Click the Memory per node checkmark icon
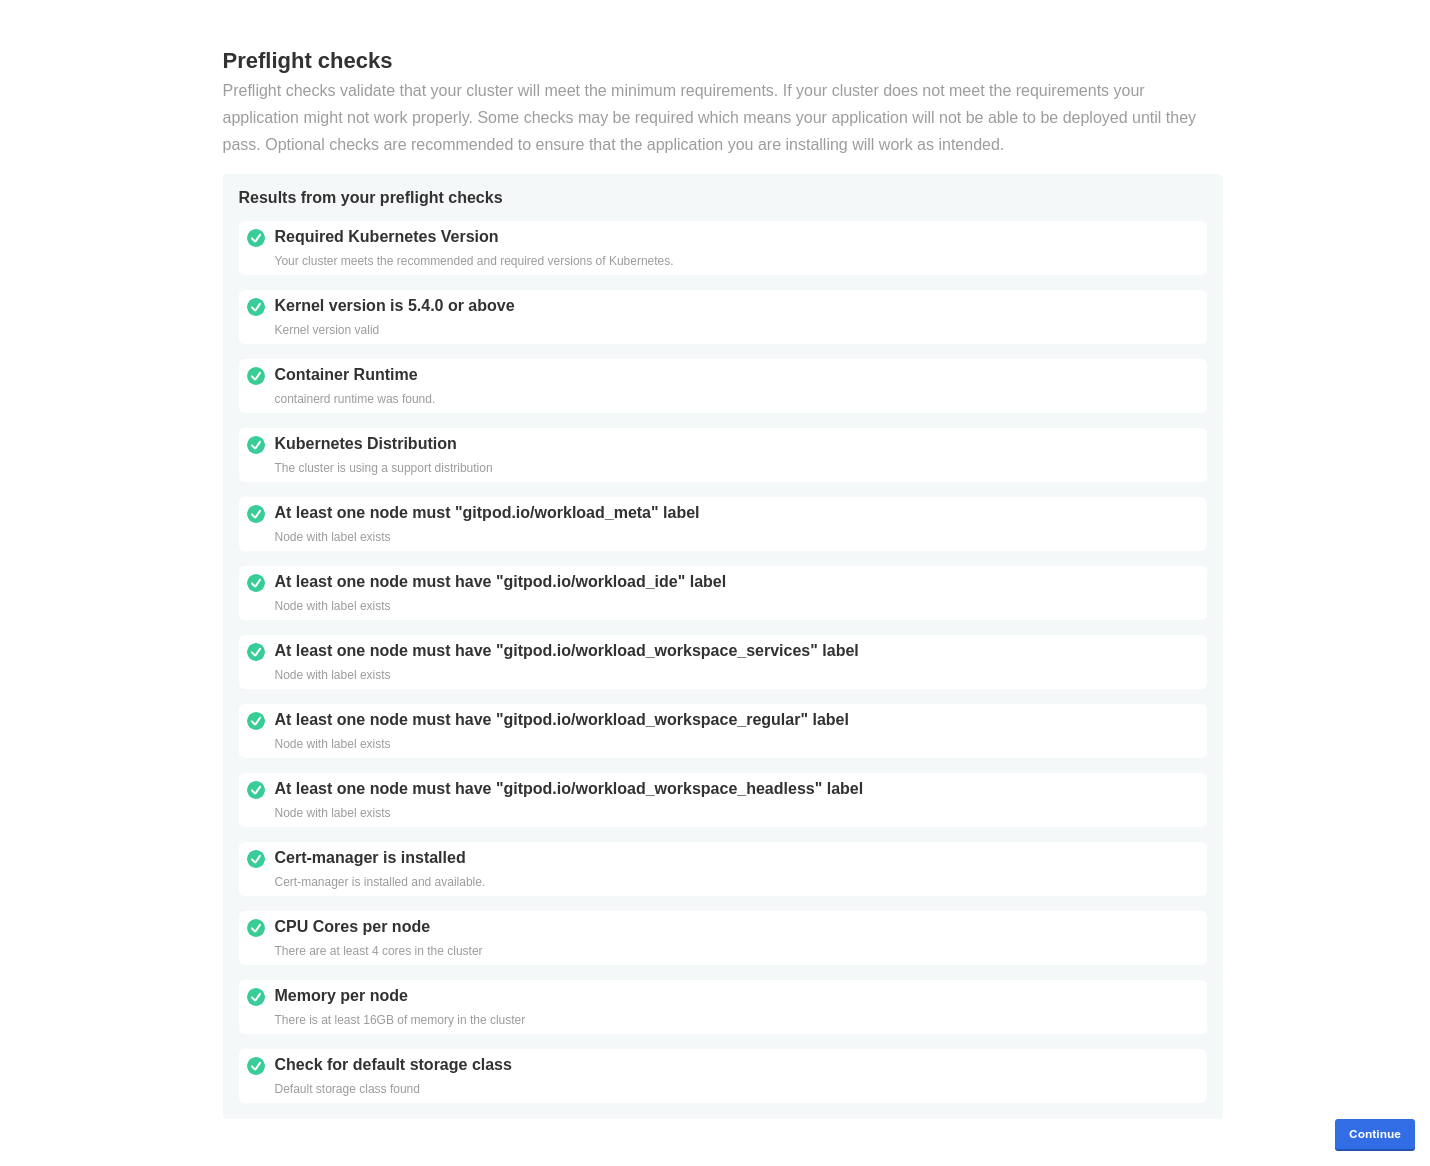 256,997
